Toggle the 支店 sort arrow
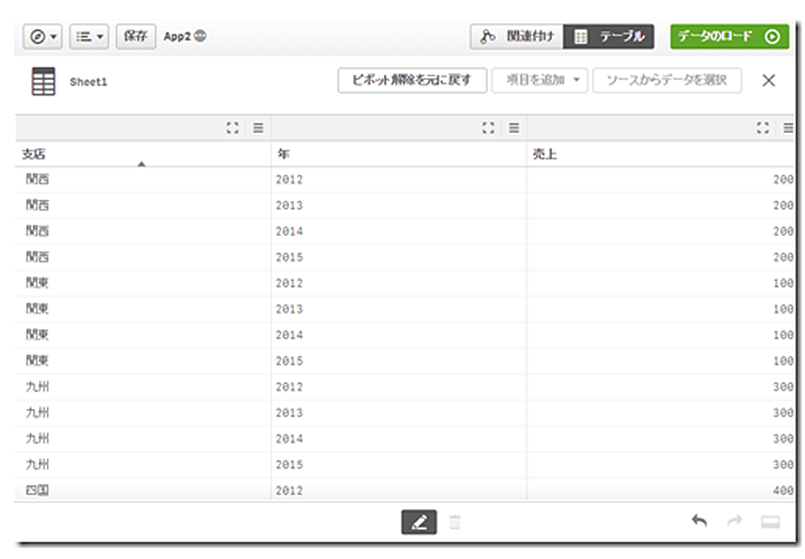805x559 pixels. [142, 164]
